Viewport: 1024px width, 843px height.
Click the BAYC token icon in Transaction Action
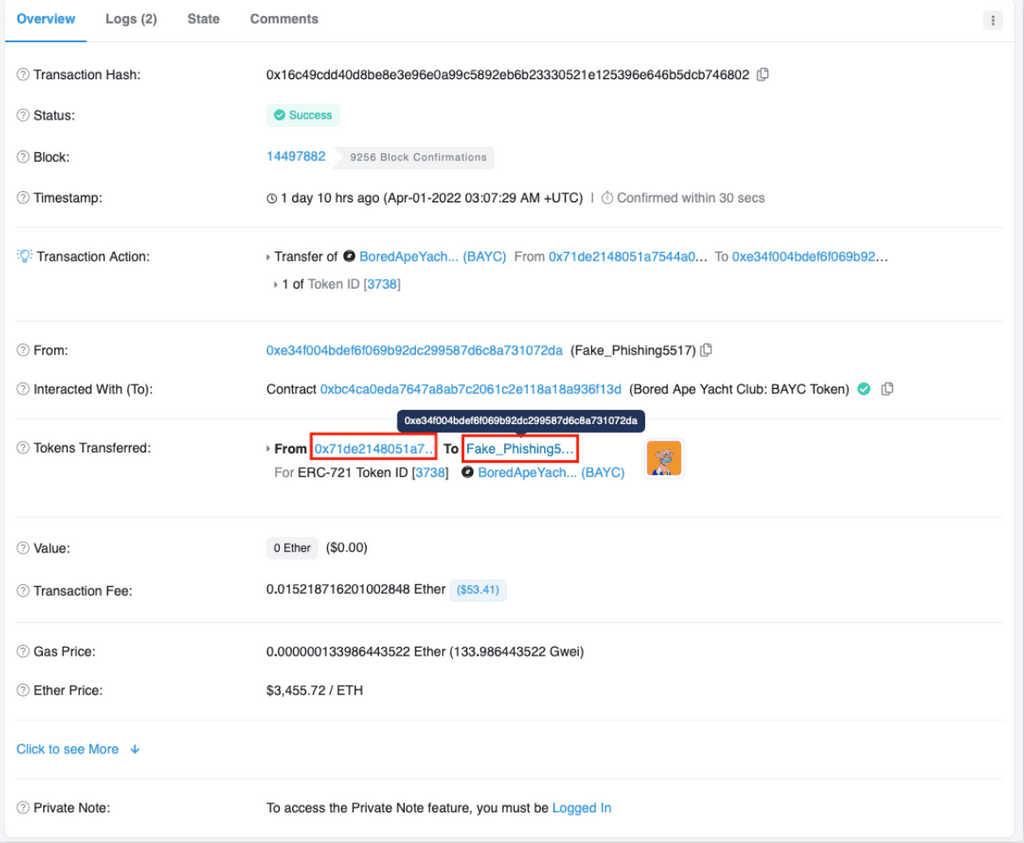[349, 256]
